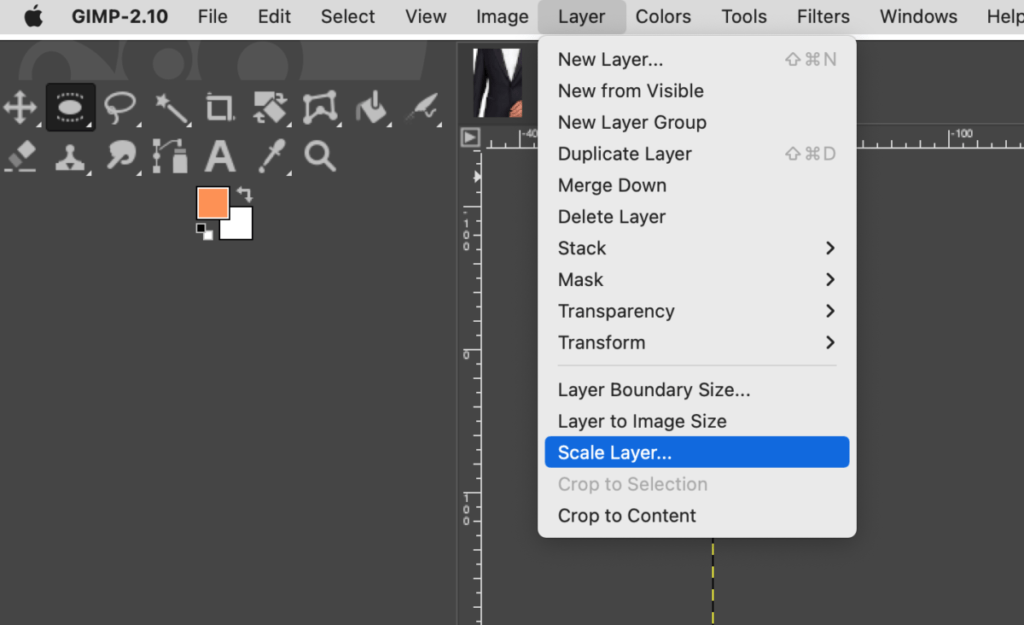Reset colors to default black and white
Viewport: 1024px width, 625px height.
[x=204, y=232]
